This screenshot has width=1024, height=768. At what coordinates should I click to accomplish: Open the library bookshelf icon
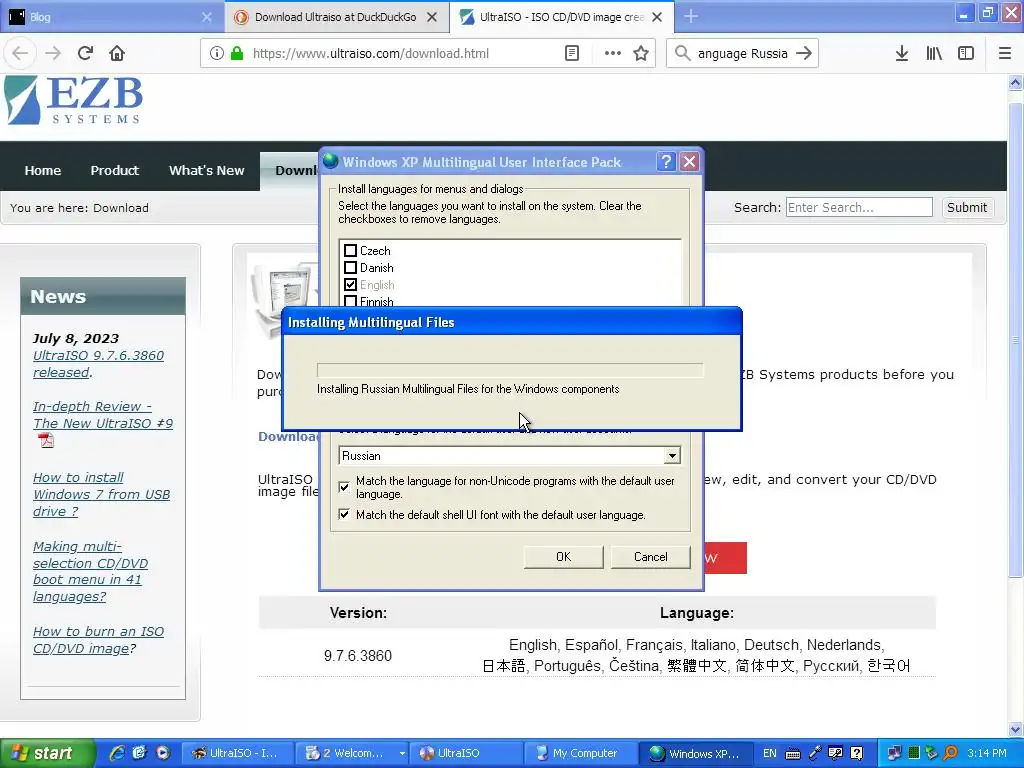tap(934, 54)
